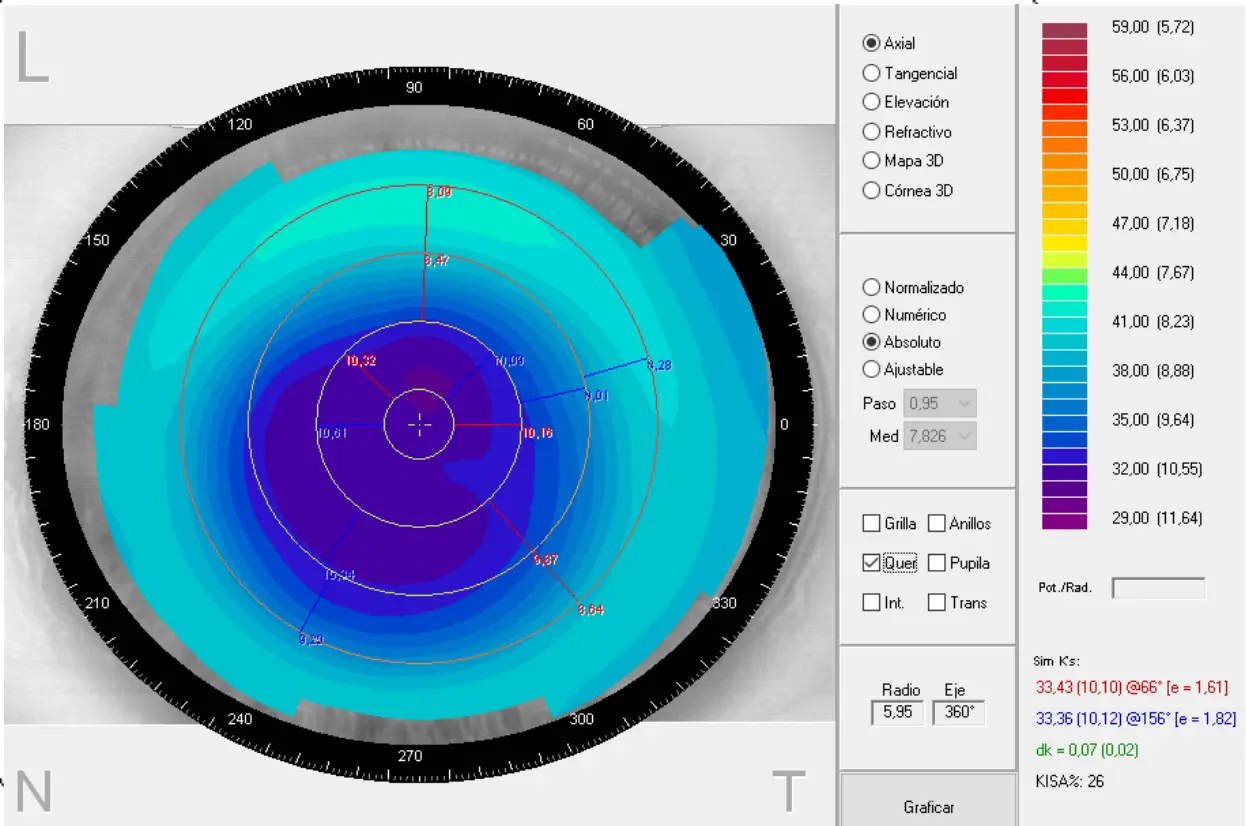Select the Normalizado scale option

pos(871,287)
